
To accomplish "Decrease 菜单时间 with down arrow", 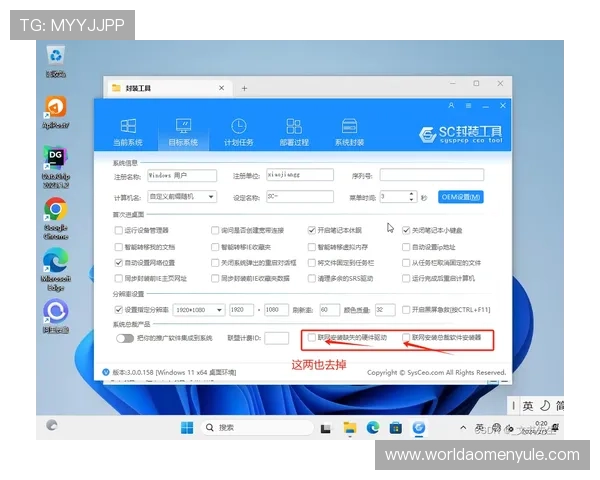I will click(411, 199).
